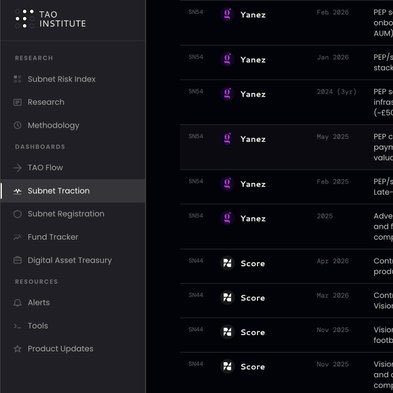The width and height of the screenshot is (393, 393).
Task: Open Alerts resource
Action: point(39,302)
